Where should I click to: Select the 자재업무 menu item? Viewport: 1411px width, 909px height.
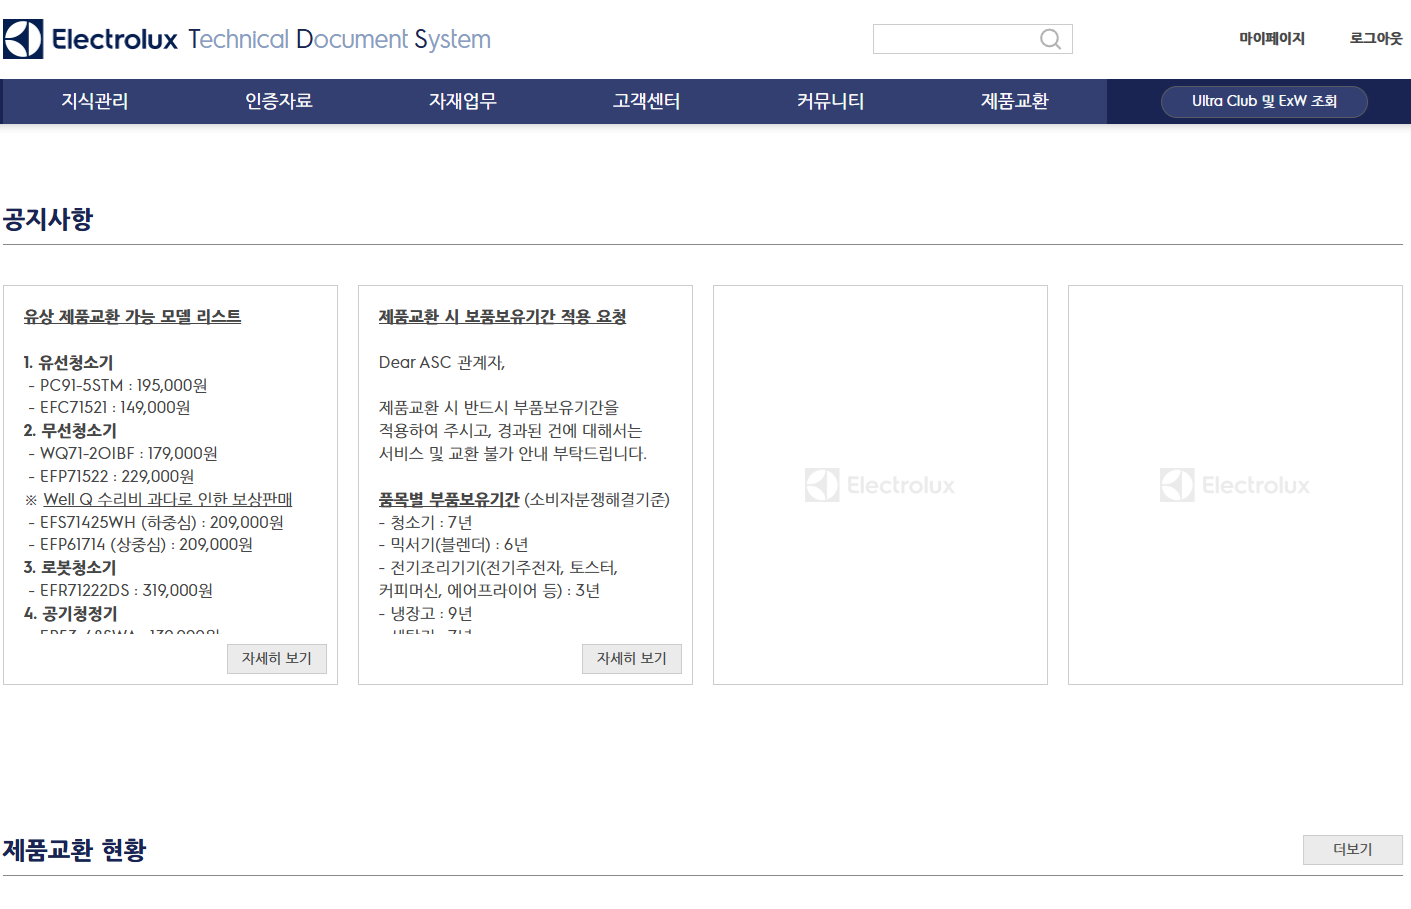coord(461,101)
